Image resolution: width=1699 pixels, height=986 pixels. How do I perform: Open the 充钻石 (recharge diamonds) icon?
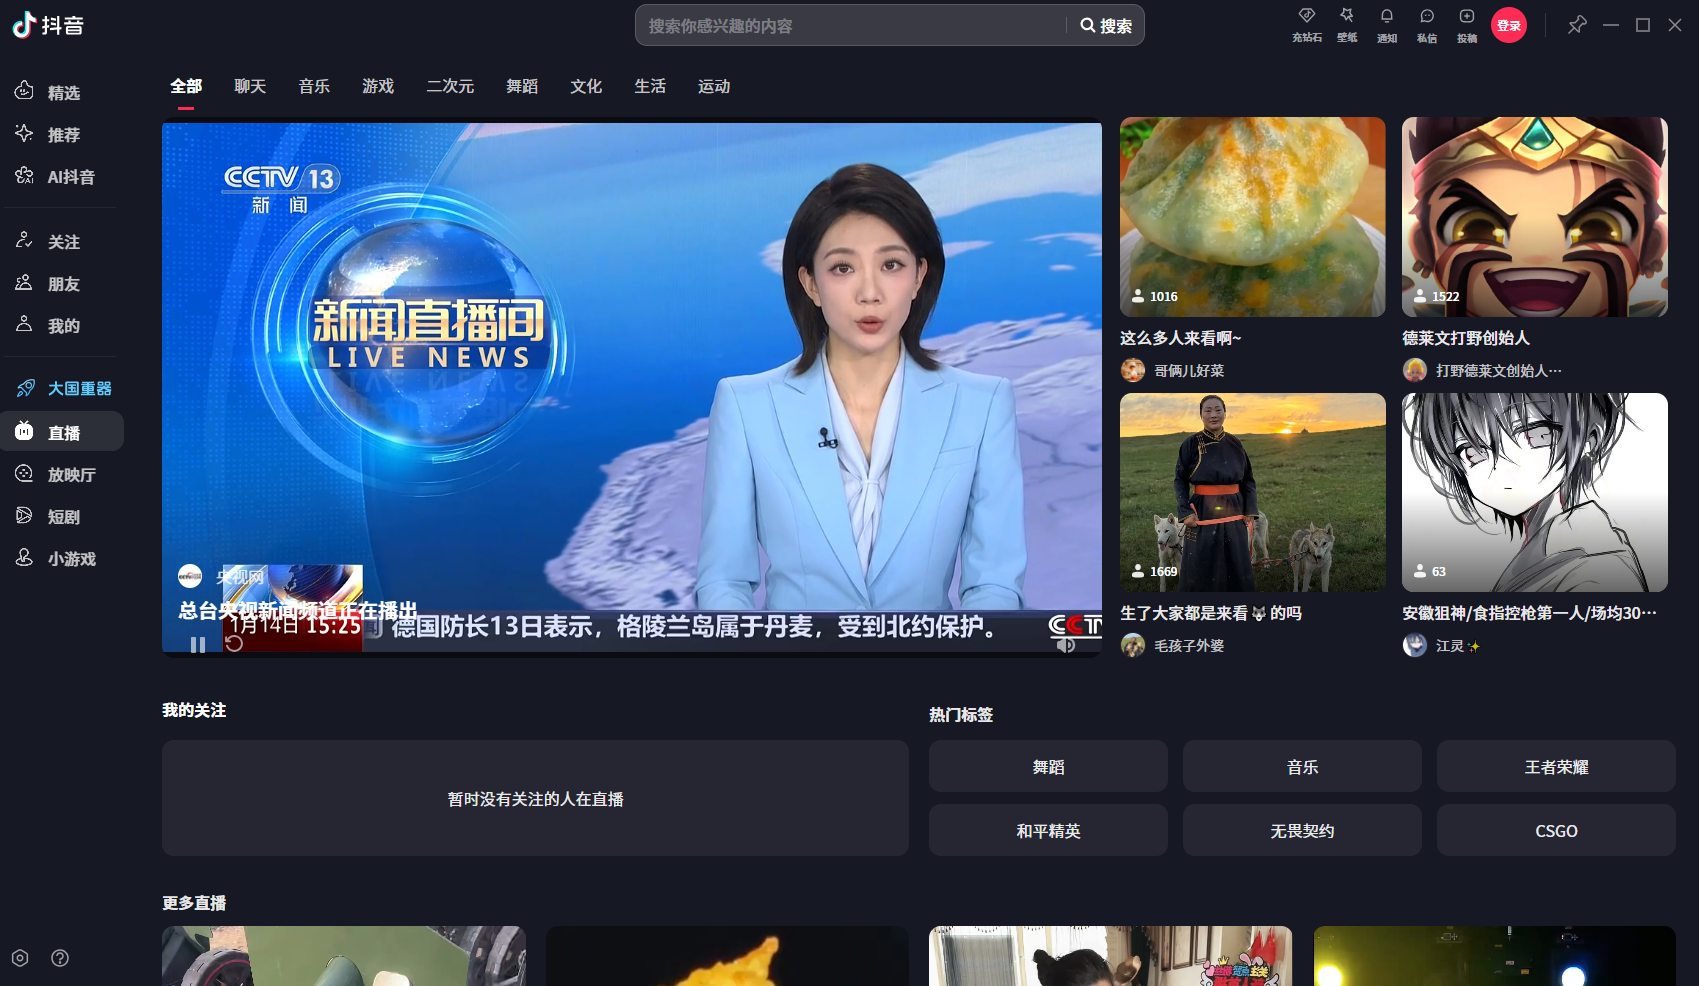tap(1306, 25)
